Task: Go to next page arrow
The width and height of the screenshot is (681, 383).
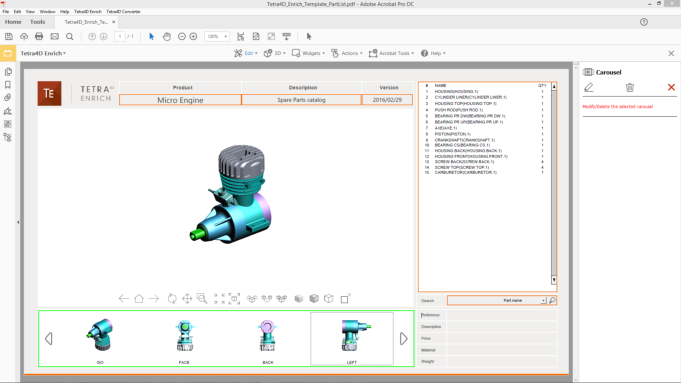Action: click(x=103, y=36)
